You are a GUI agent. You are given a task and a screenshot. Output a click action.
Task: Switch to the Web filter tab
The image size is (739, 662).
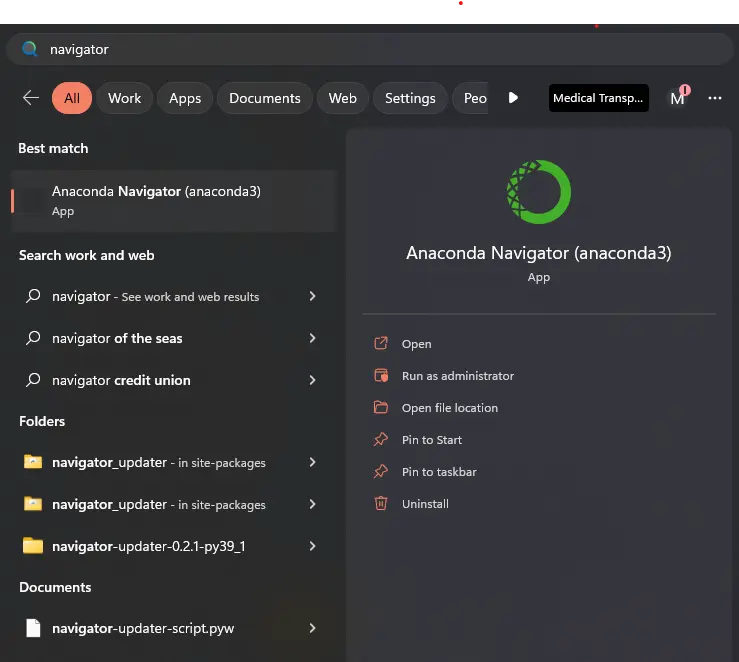coord(343,98)
